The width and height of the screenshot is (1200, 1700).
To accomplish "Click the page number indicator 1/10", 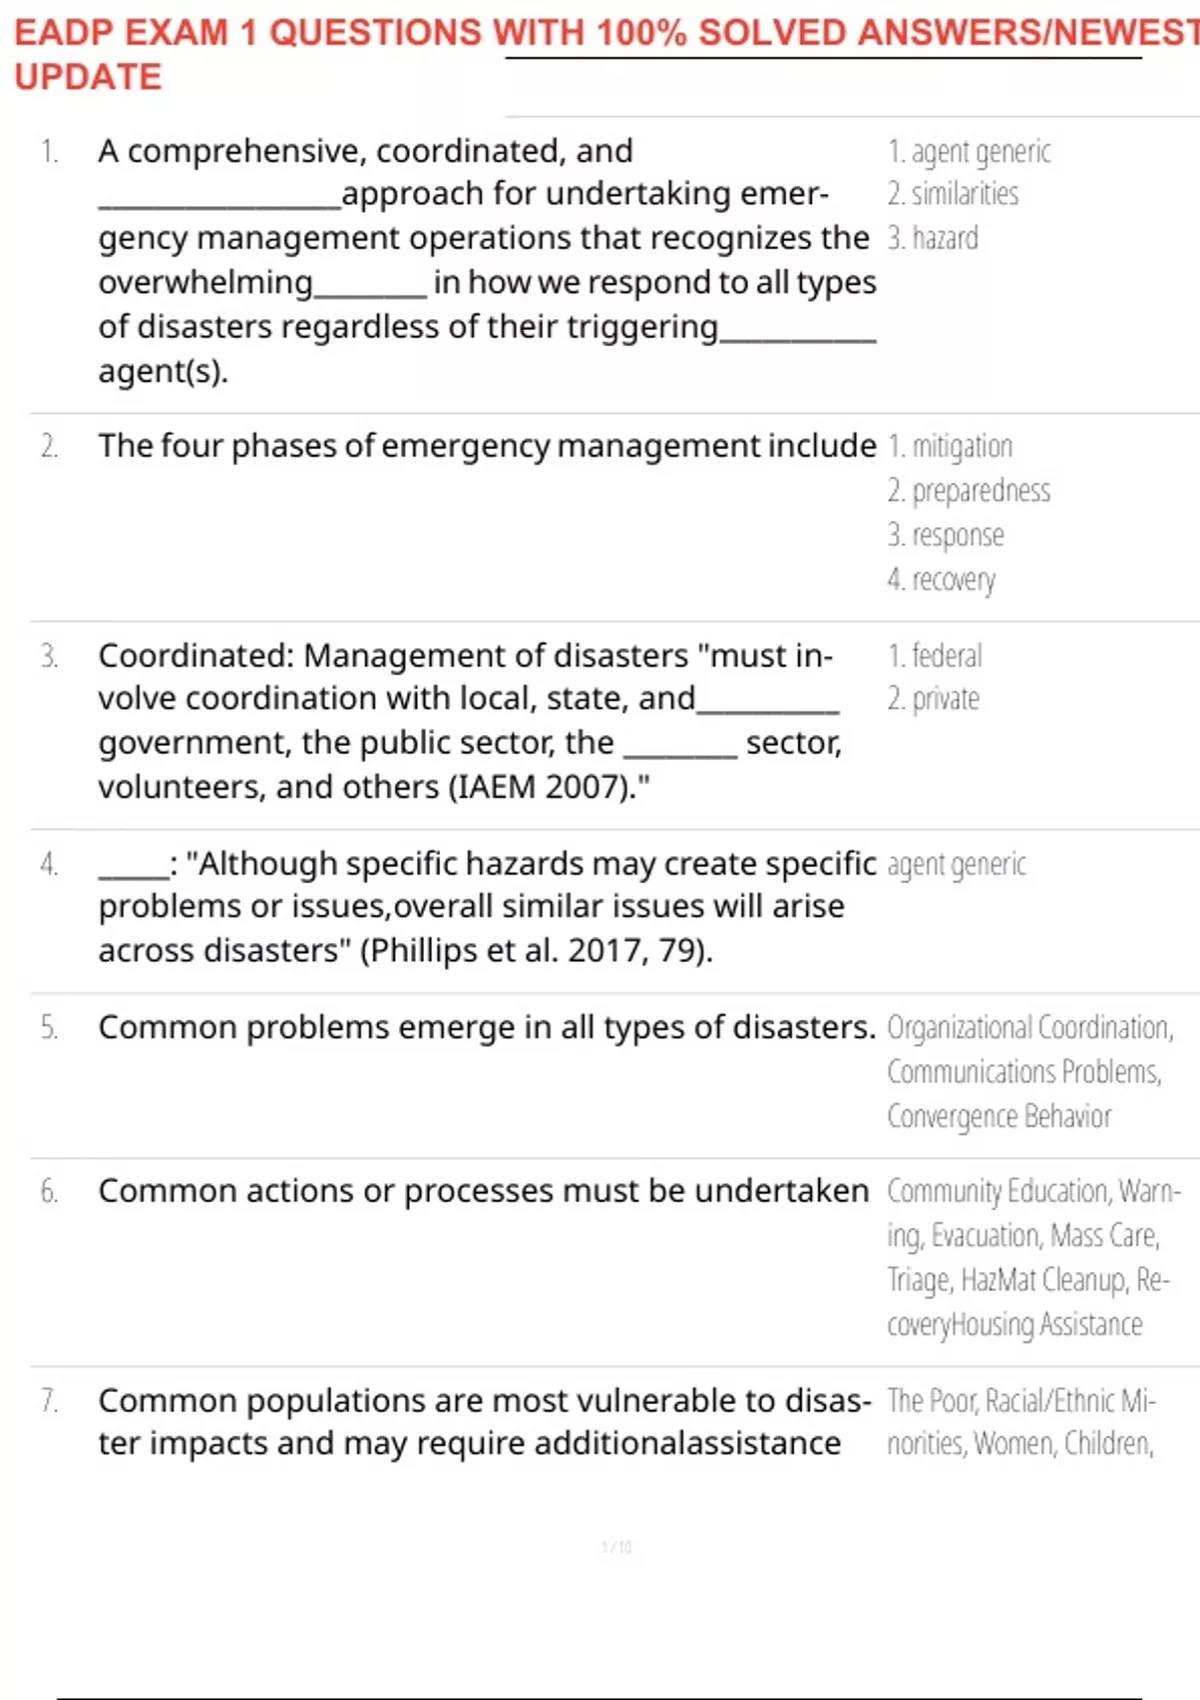I will 617,1548.
